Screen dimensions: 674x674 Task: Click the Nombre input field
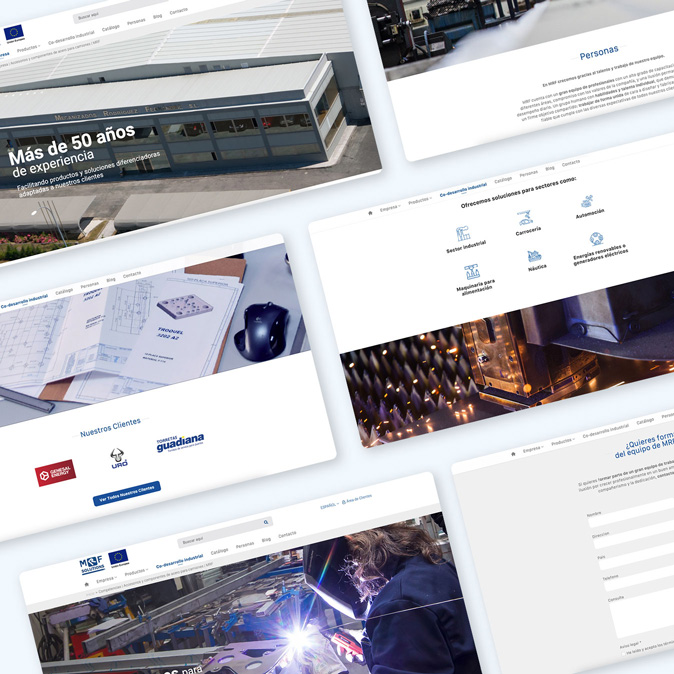point(631,514)
